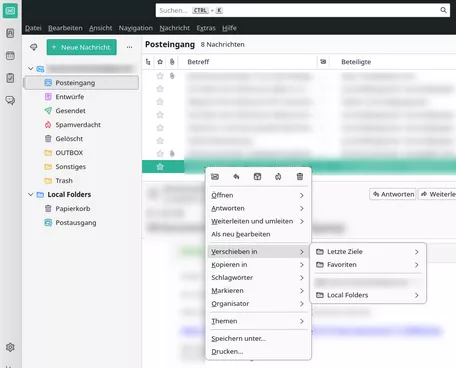Open the Mail space in the sidebar
Image resolution: width=456 pixels, height=368 pixels.
point(10,11)
